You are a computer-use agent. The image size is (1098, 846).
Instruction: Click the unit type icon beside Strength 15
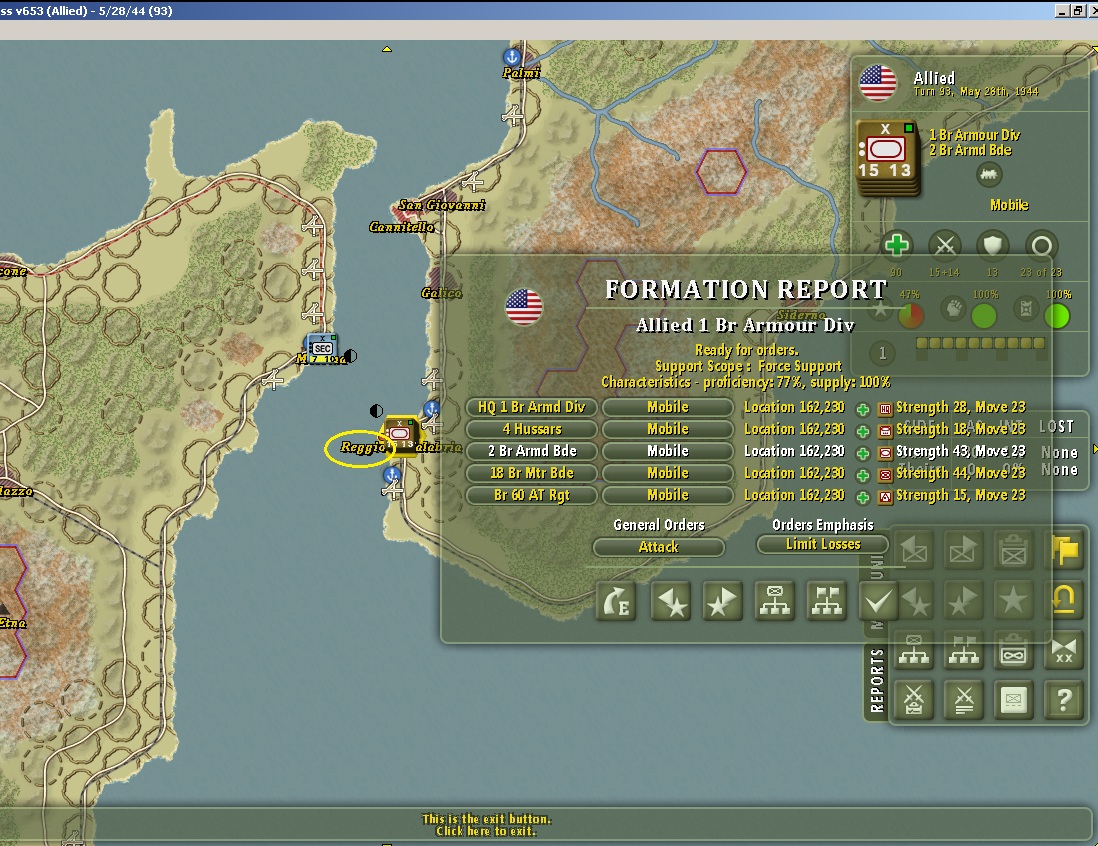(x=885, y=497)
